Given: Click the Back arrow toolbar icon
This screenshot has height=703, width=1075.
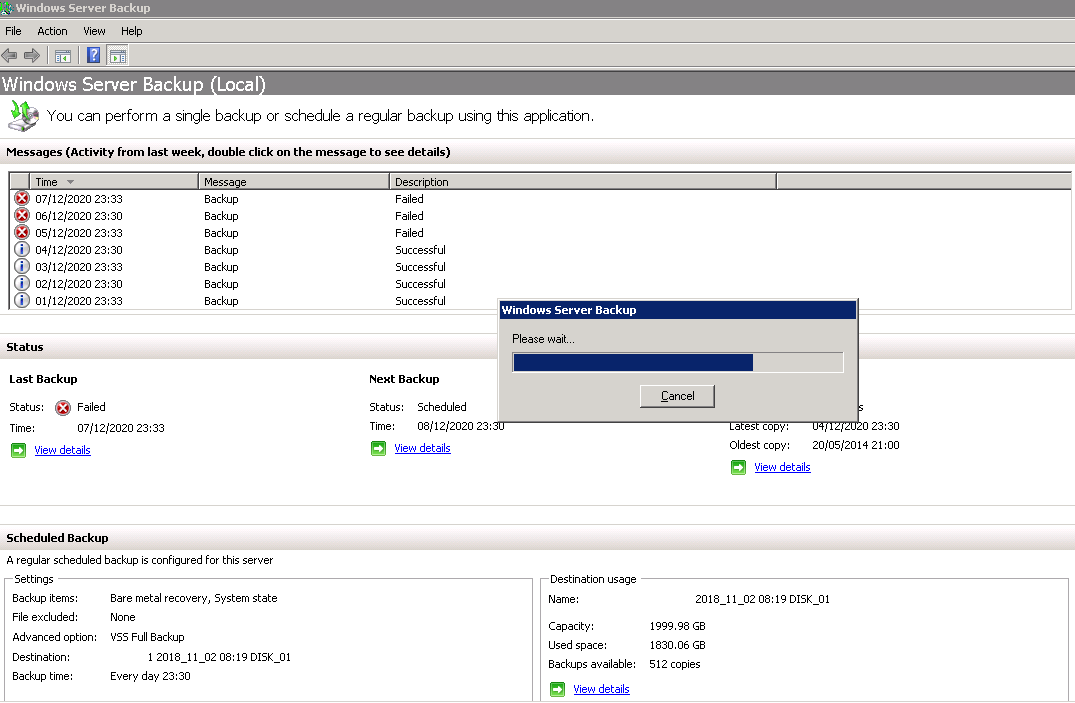Looking at the screenshot, I should [x=10, y=56].
